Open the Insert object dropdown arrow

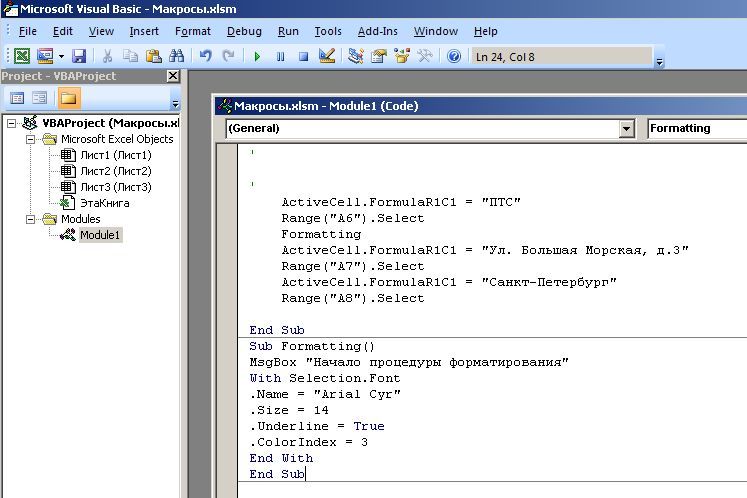pos(61,56)
